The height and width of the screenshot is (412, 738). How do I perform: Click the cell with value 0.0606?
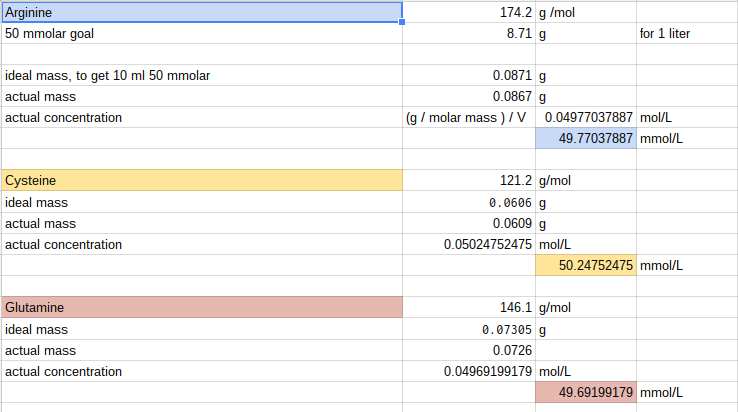(x=469, y=202)
